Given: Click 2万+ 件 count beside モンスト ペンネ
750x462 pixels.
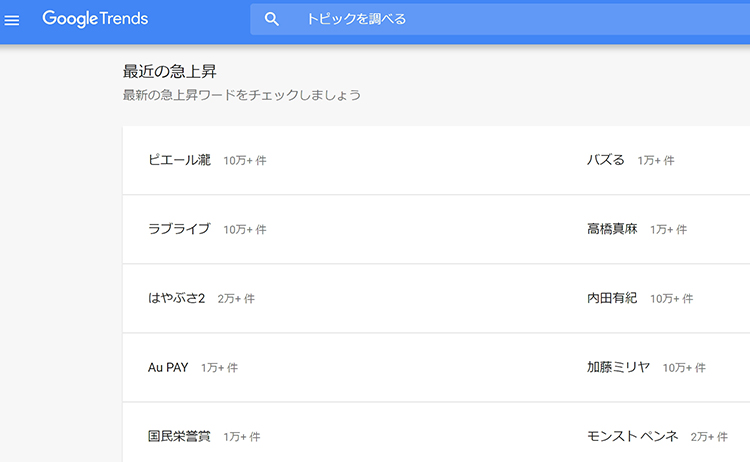Looking at the screenshot, I should coord(709,437).
